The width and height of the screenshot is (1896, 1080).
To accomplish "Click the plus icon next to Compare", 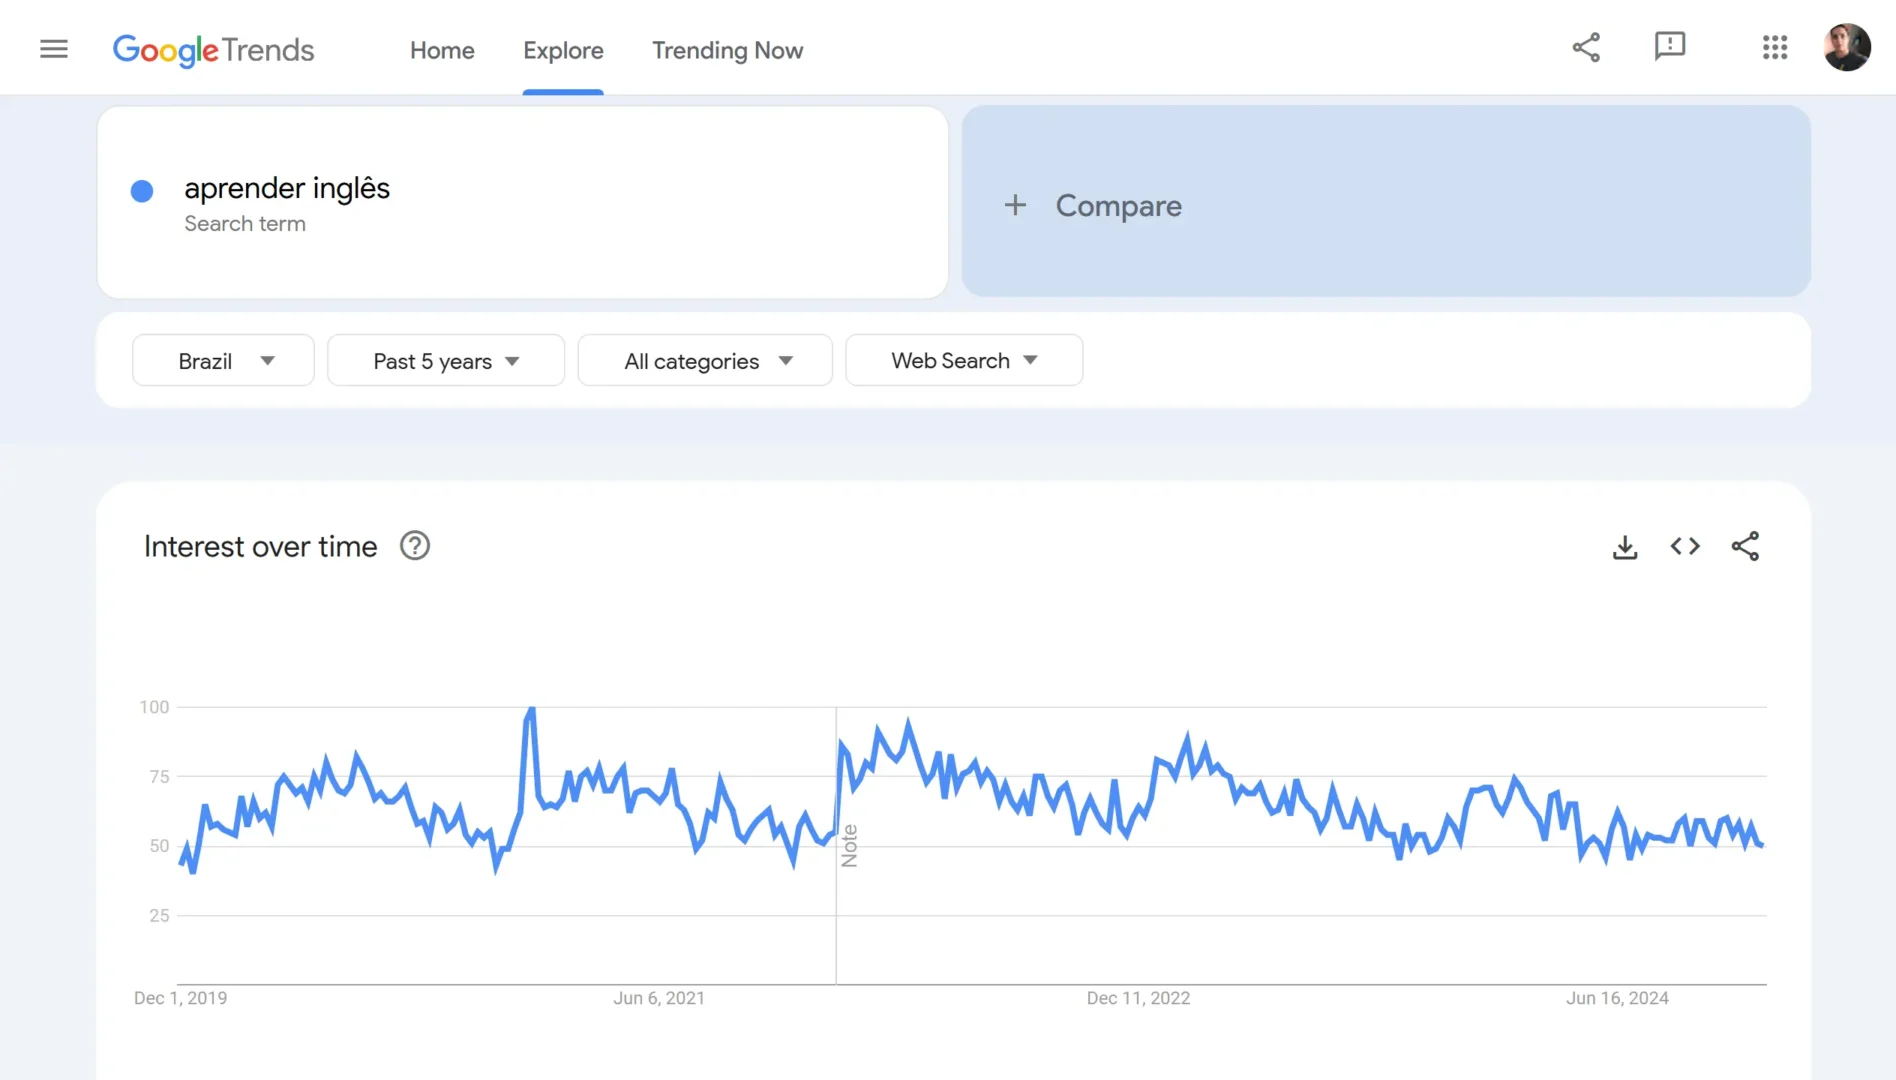I will [1015, 205].
